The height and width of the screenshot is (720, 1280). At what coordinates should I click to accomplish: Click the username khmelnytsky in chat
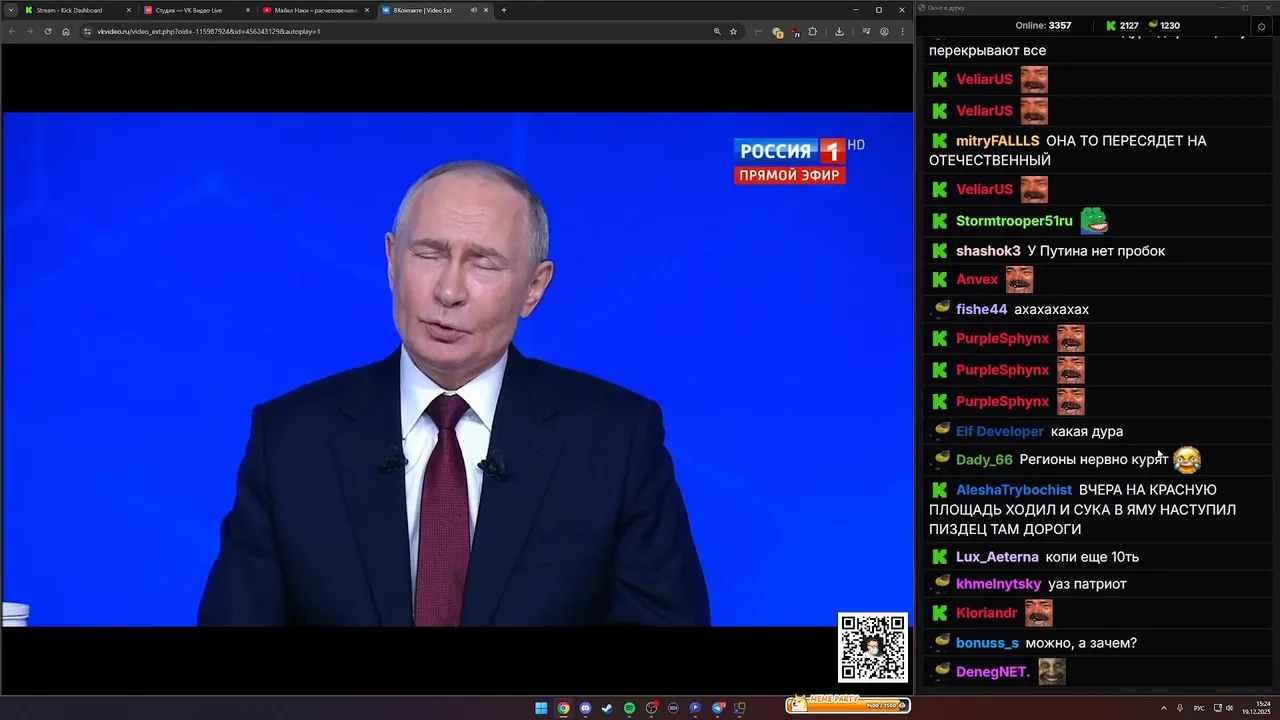[998, 584]
